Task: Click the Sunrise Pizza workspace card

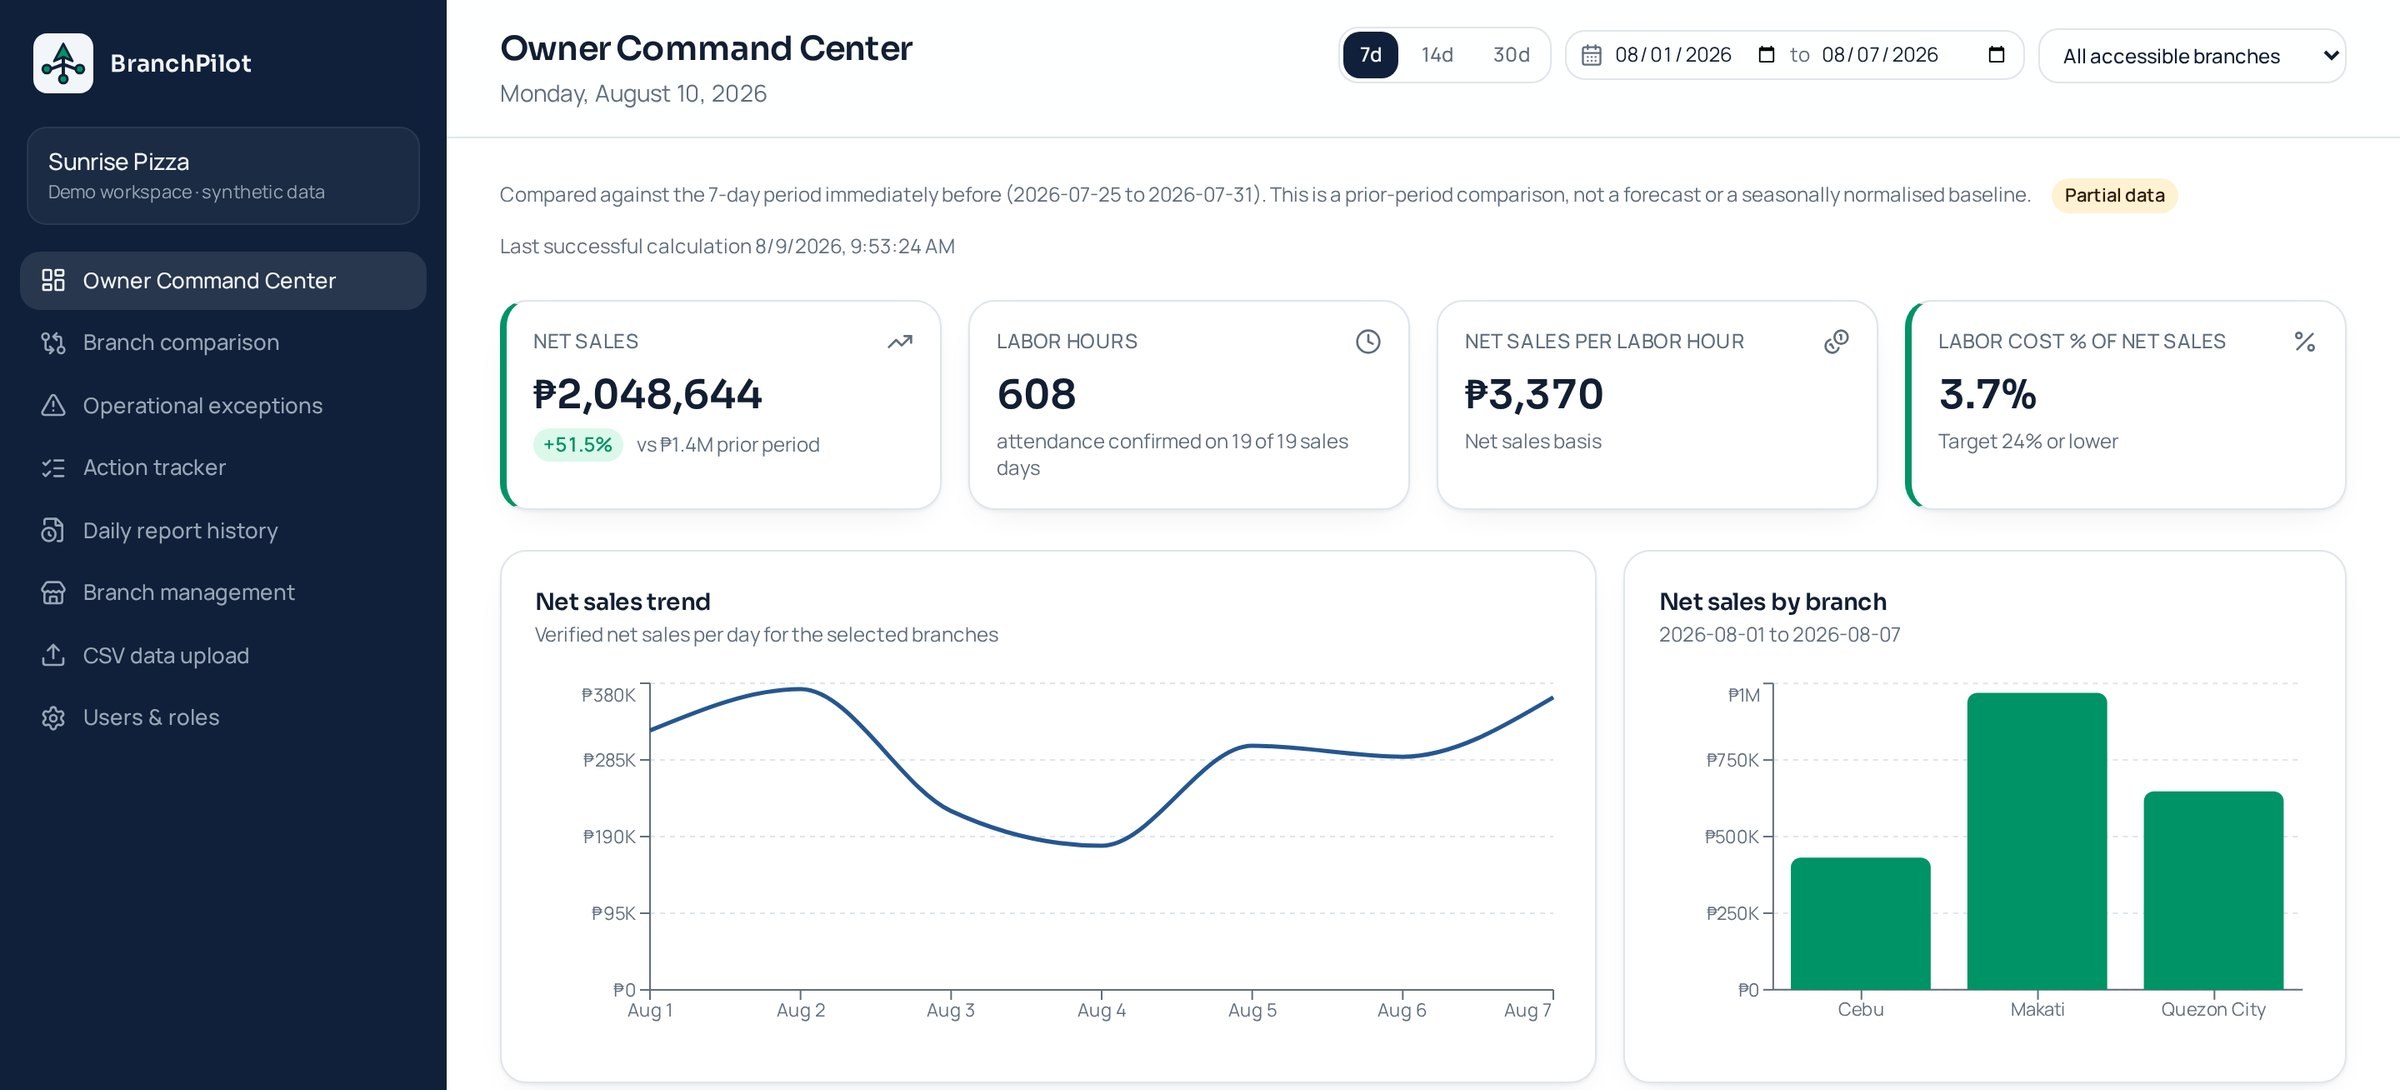Action: 223,175
